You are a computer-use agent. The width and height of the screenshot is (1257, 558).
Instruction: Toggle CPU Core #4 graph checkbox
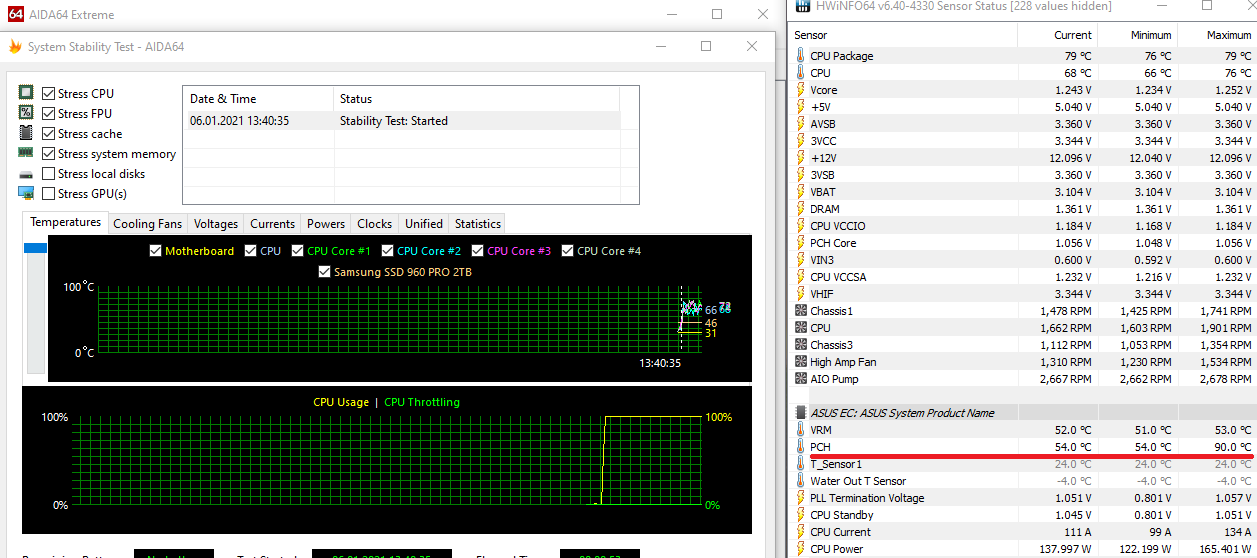(x=567, y=251)
